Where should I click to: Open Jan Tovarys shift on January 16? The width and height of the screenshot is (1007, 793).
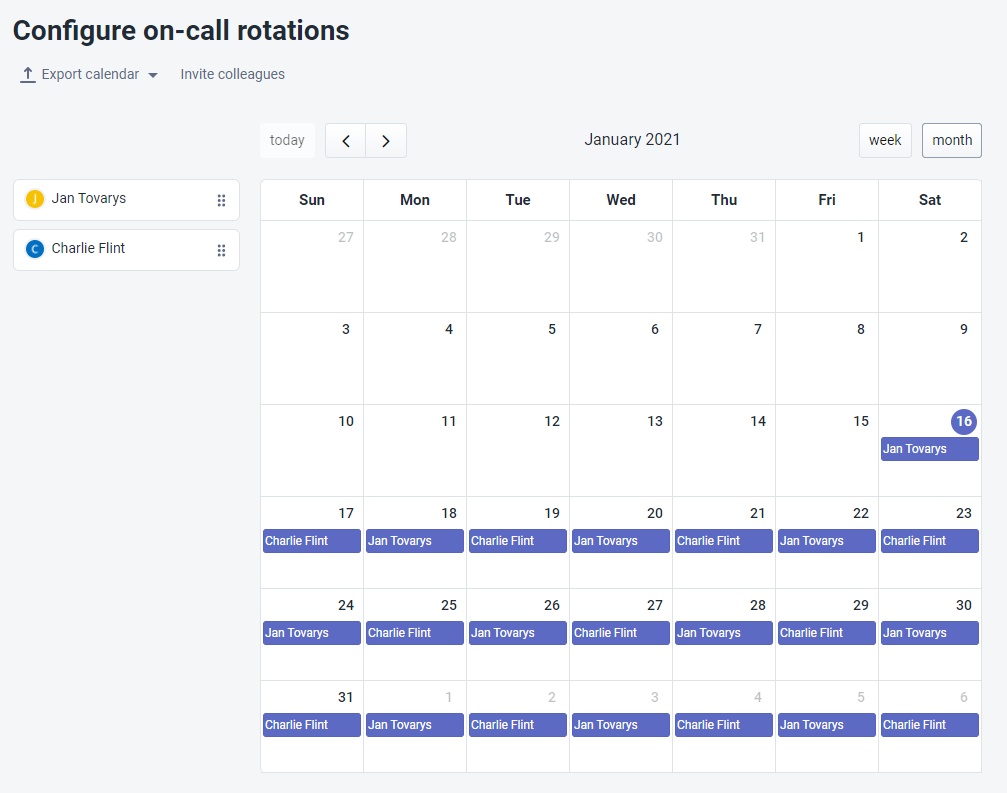pyautogui.click(x=929, y=449)
